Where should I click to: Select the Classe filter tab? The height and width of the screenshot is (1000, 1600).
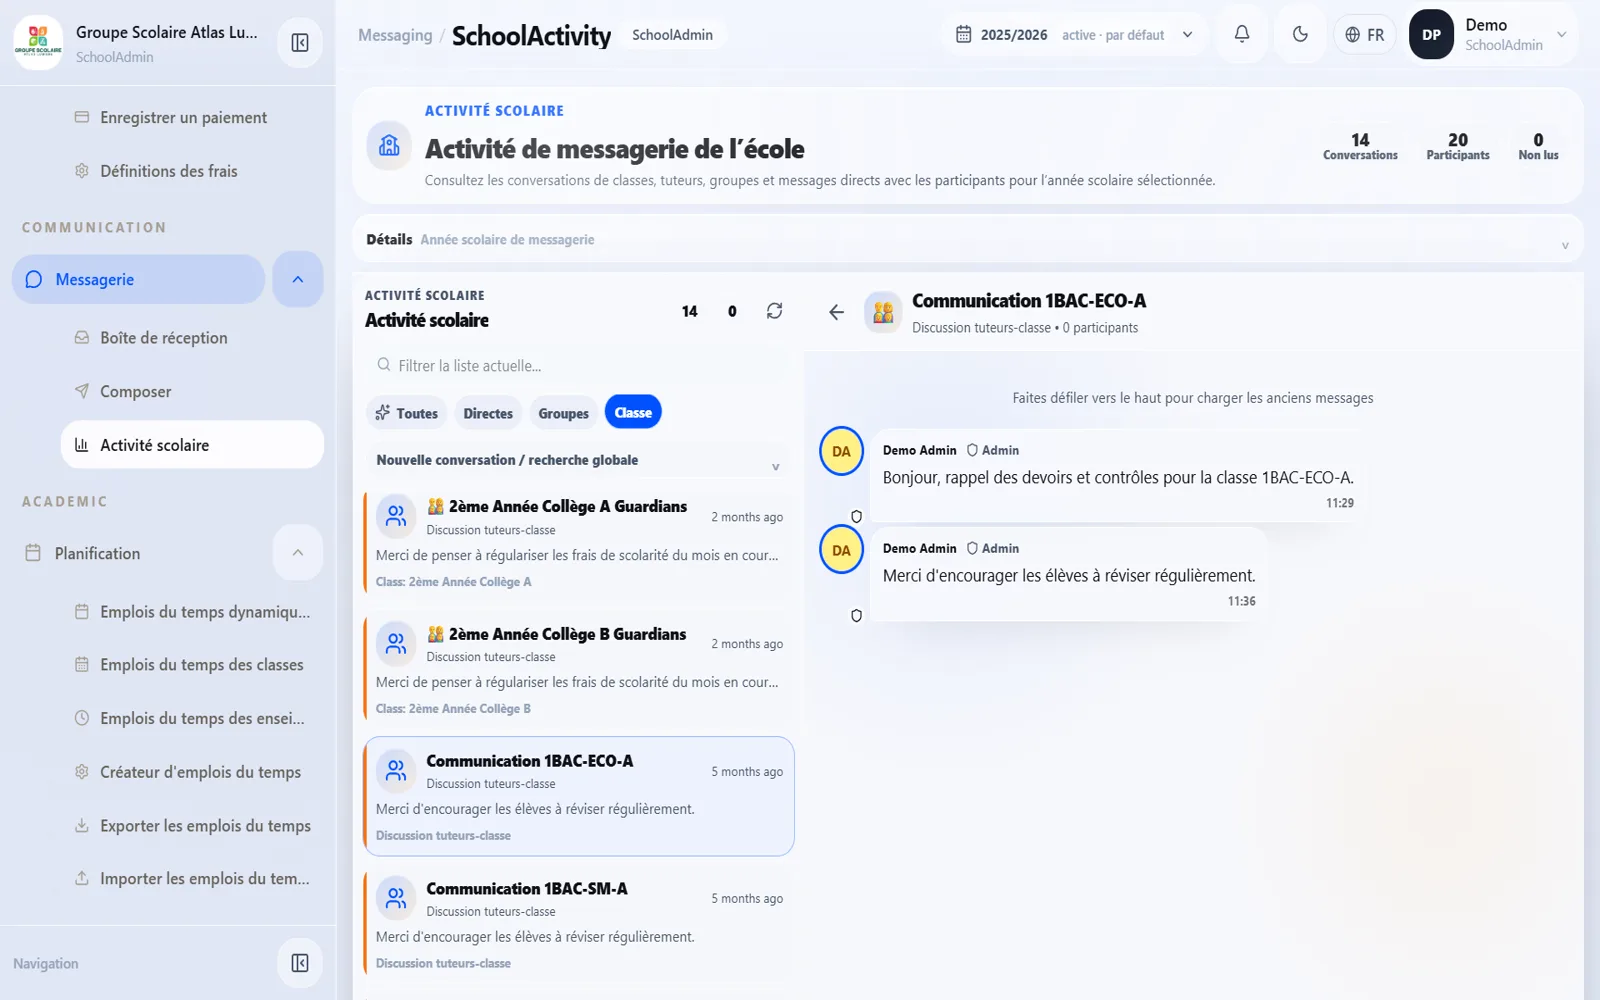click(x=633, y=412)
